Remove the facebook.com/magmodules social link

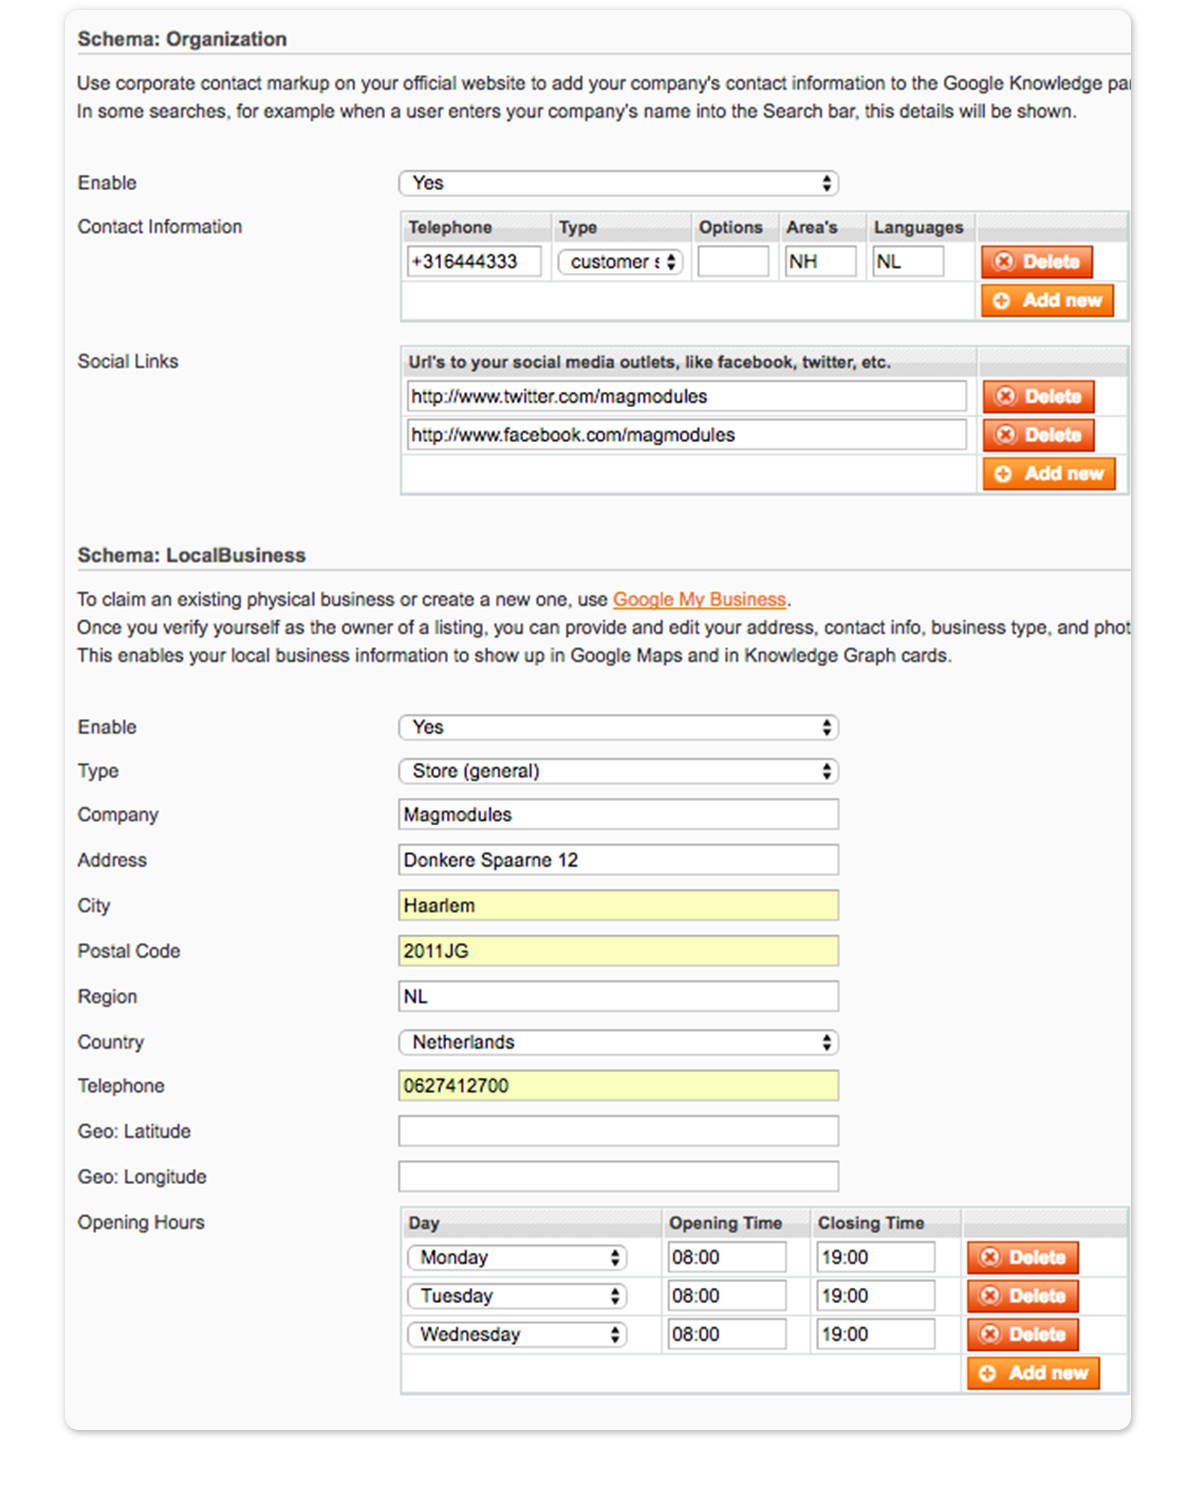pyautogui.click(x=1038, y=435)
